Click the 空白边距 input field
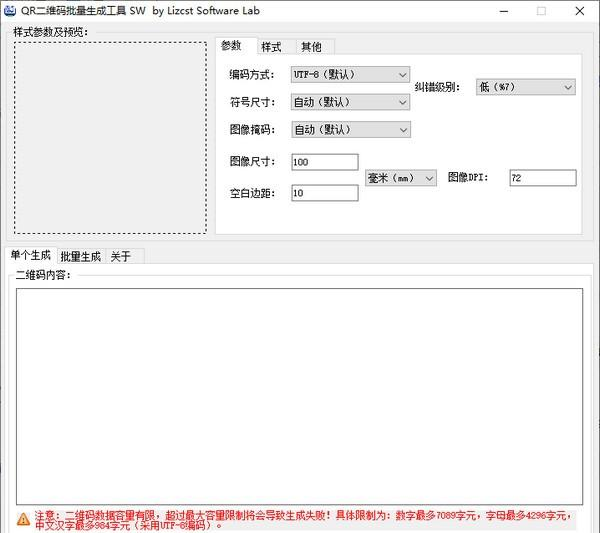The image size is (600, 533). [x=325, y=193]
